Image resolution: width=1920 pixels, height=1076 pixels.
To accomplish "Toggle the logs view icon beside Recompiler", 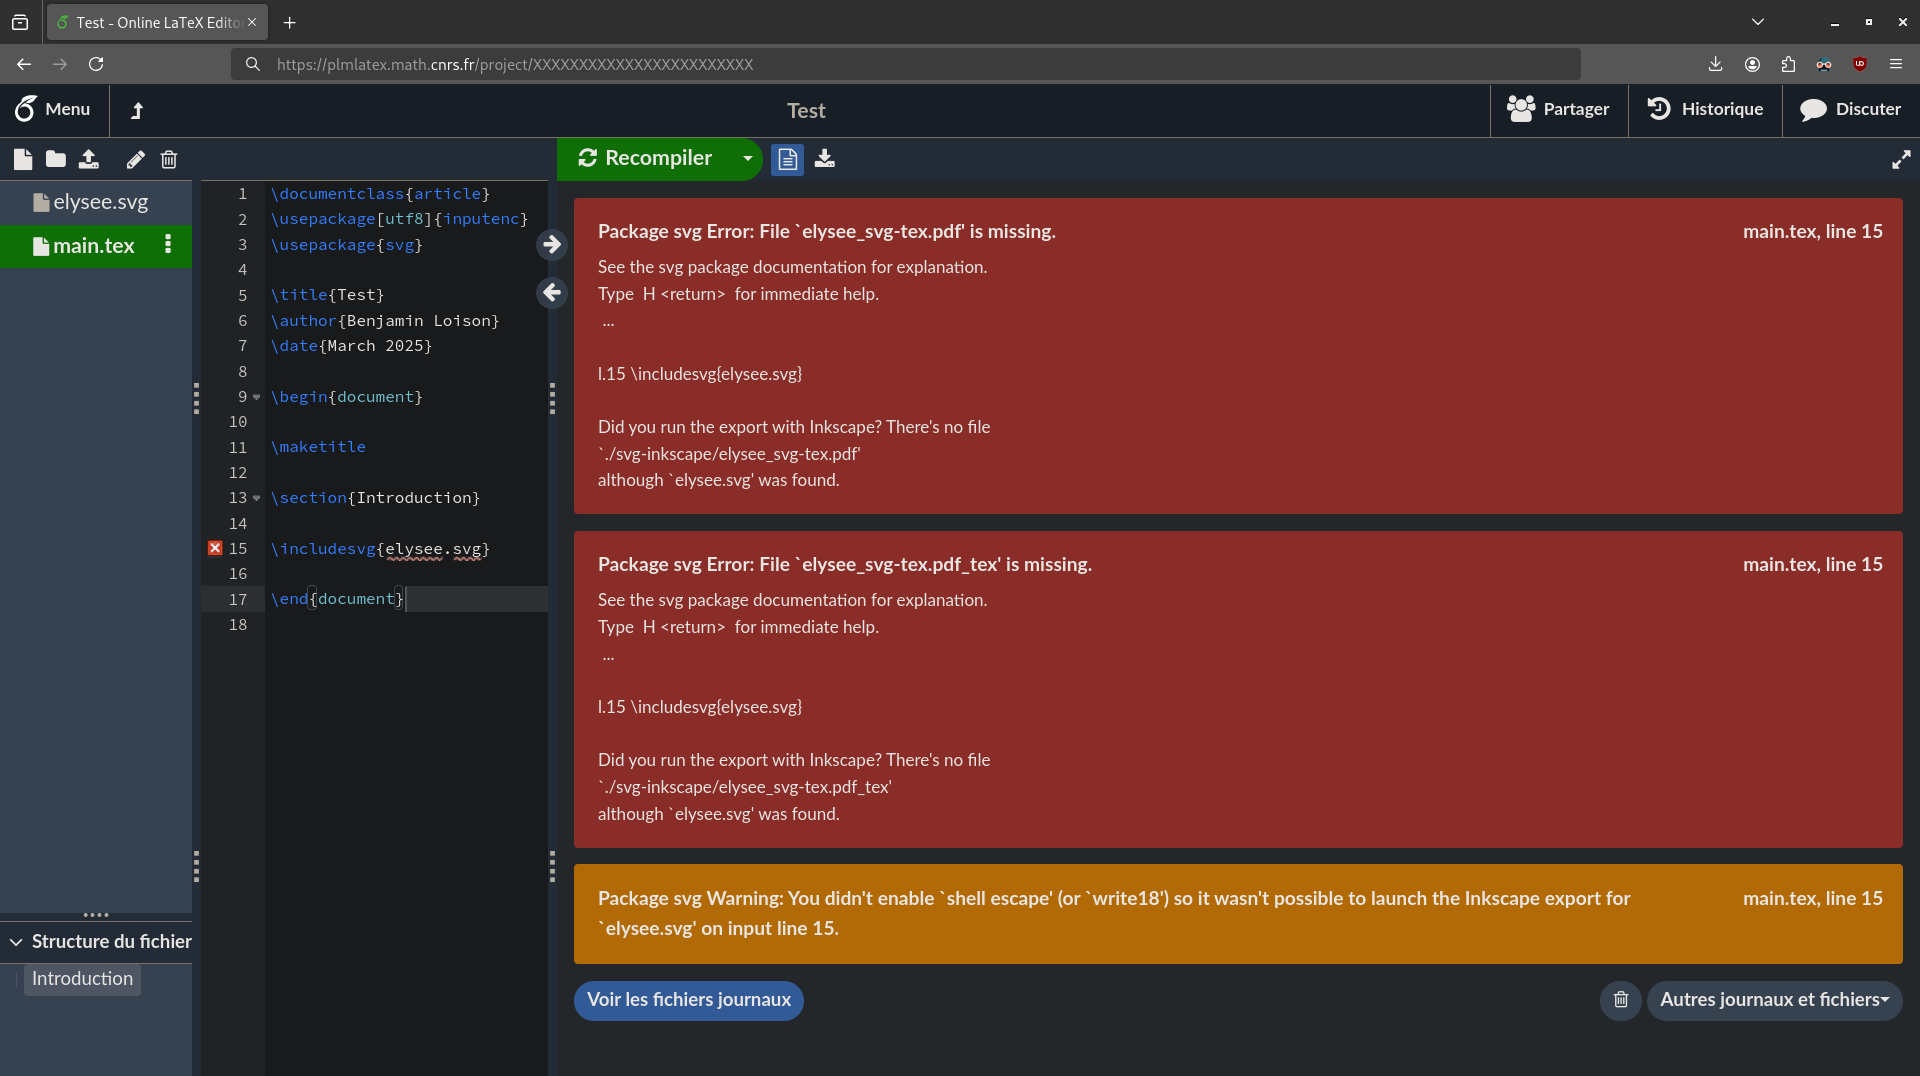I will 787,159.
